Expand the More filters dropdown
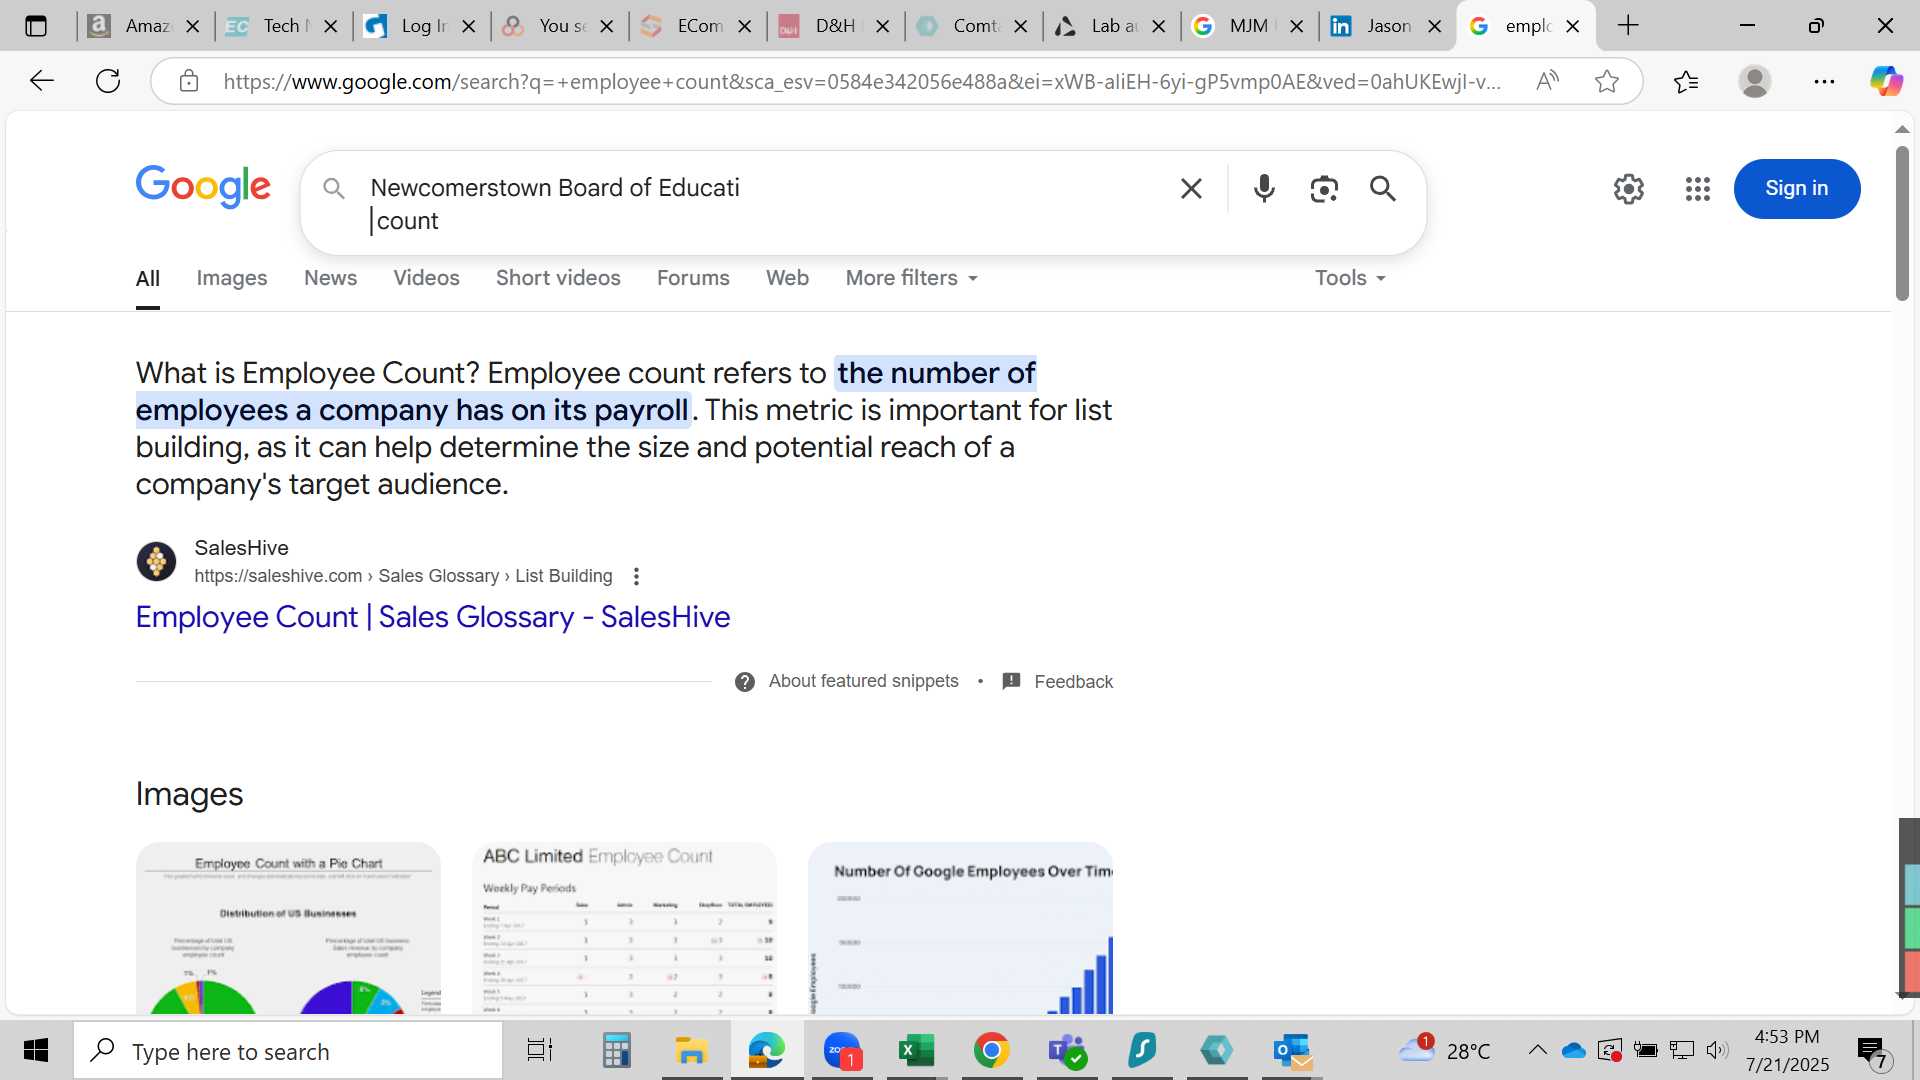1920x1080 pixels. pyautogui.click(x=911, y=278)
